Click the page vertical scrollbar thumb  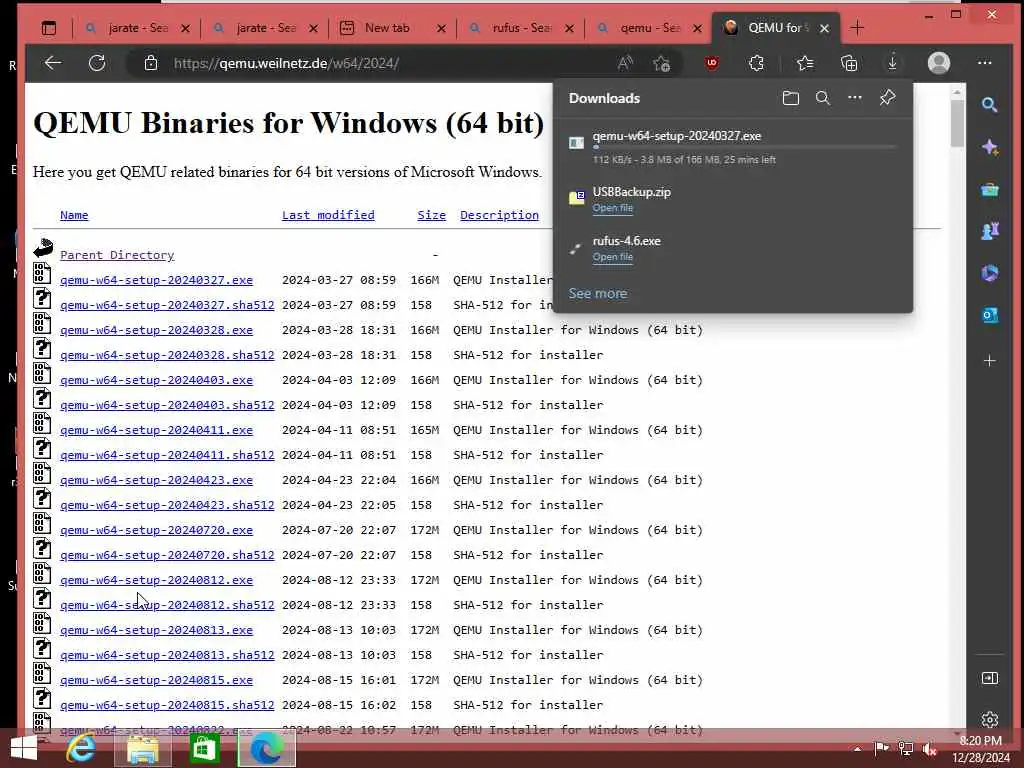tap(957, 123)
